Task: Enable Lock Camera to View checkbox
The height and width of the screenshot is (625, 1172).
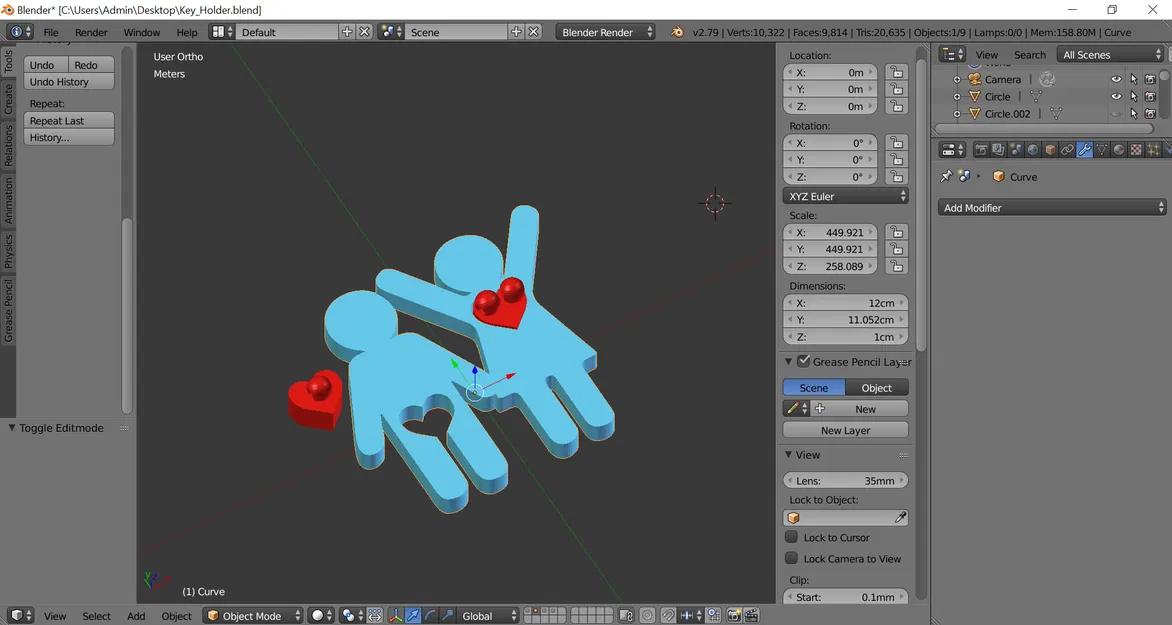Action: click(792, 558)
